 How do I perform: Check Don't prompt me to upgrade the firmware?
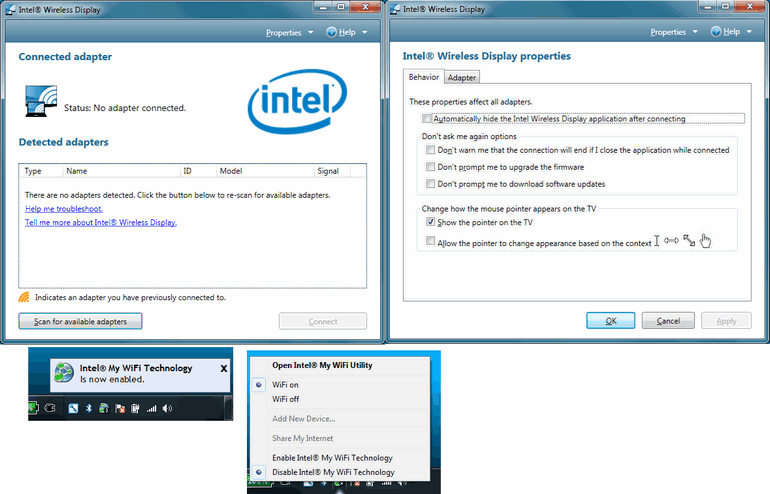click(x=430, y=167)
